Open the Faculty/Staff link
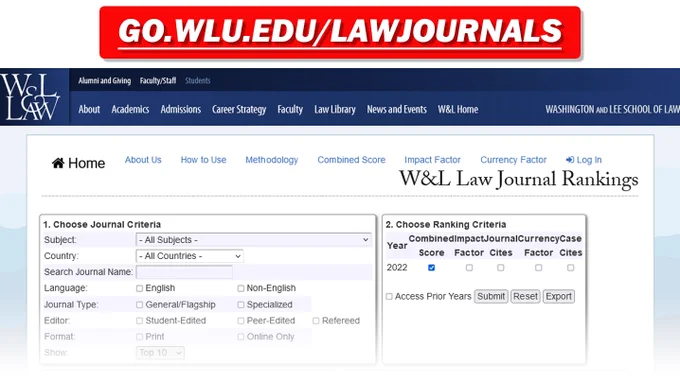The height and width of the screenshot is (382, 680). pyautogui.click(x=158, y=81)
